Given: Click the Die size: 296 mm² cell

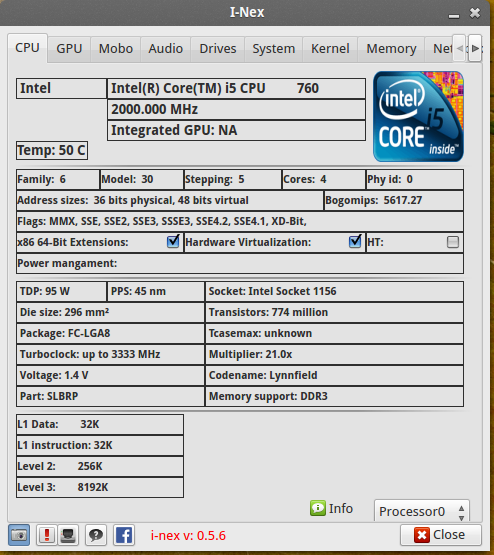Looking at the screenshot, I should [110, 313].
